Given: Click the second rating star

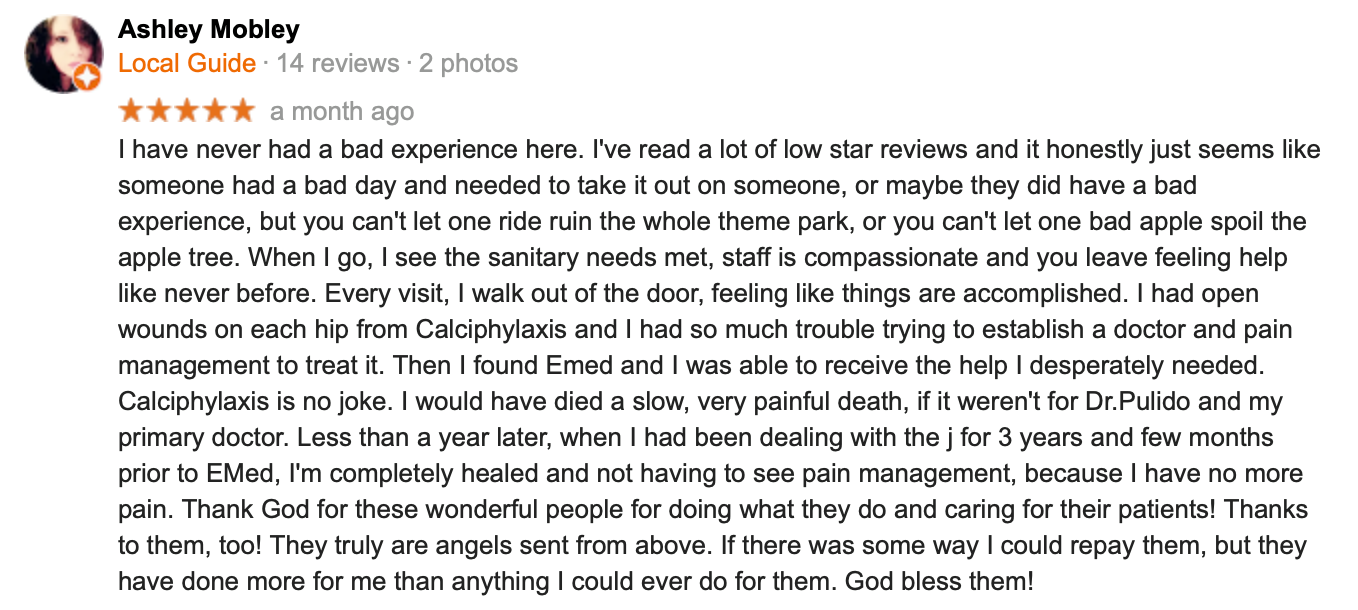Looking at the screenshot, I should 159,110.
